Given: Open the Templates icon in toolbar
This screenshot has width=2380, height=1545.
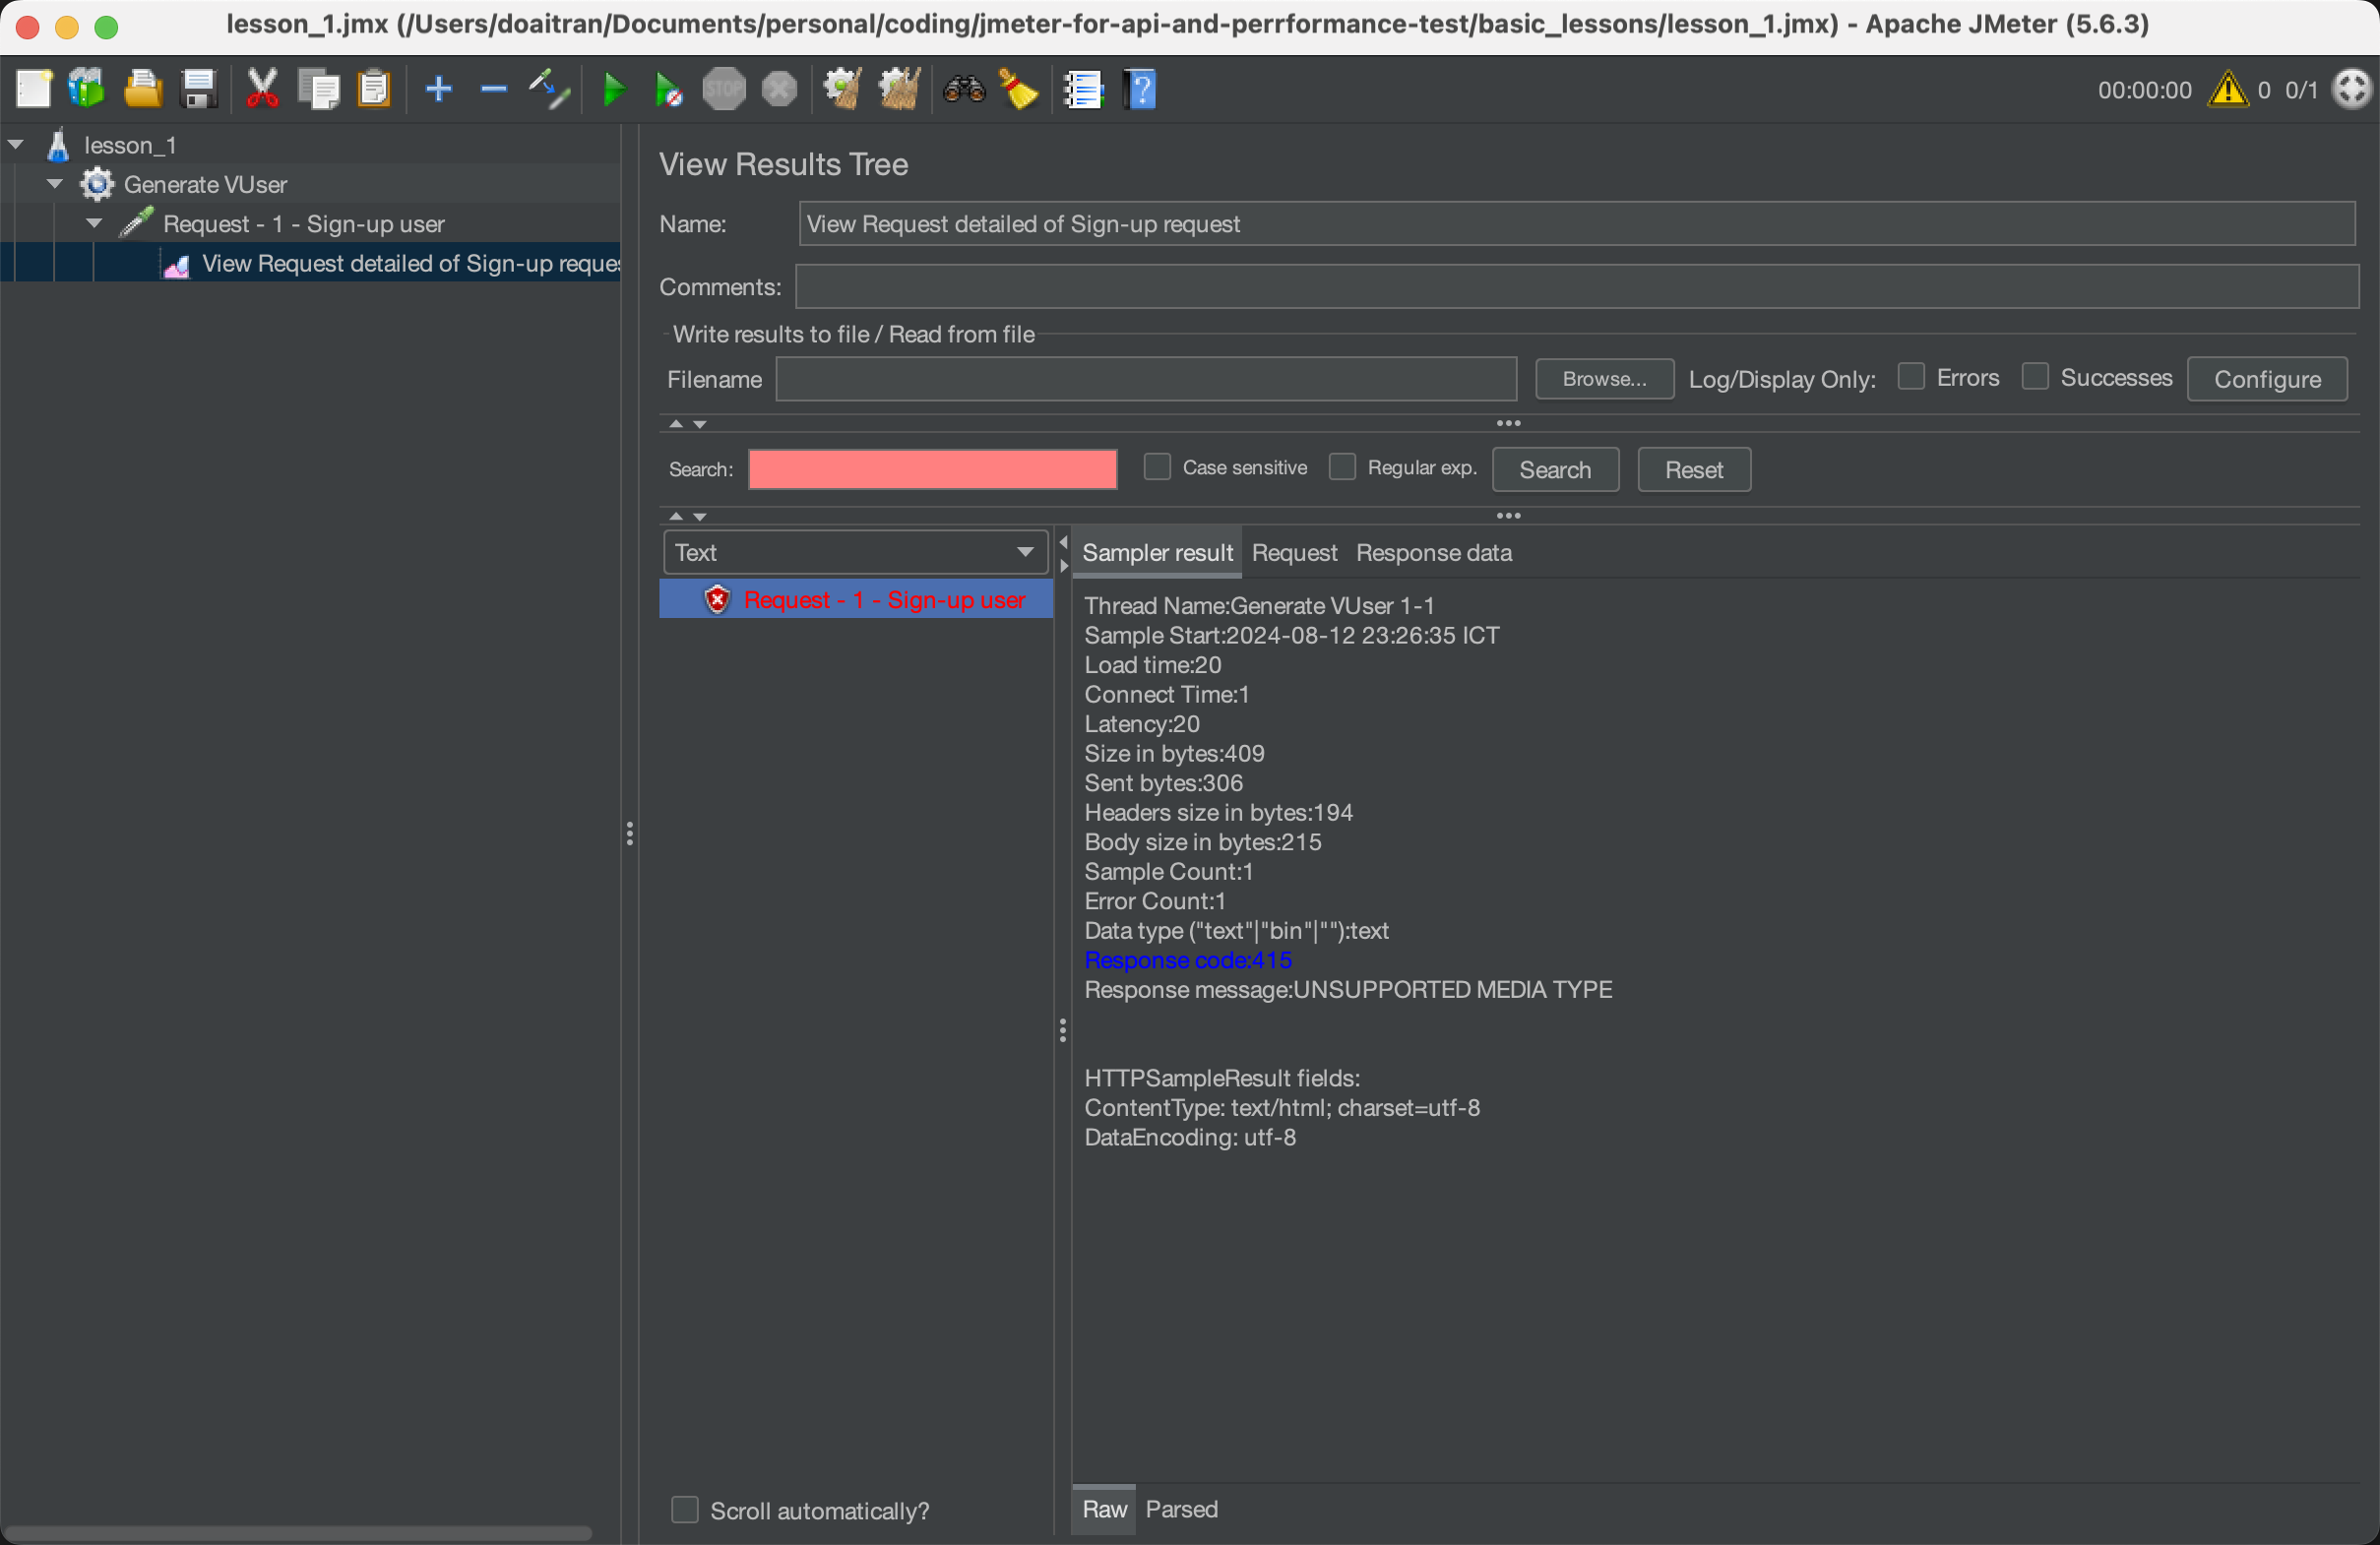Looking at the screenshot, I should (x=87, y=89).
